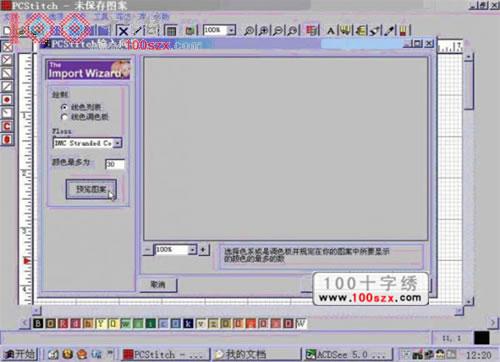500x362 pixels.
Task: Pick the dark green i swatch in palette
Action: 150,323
